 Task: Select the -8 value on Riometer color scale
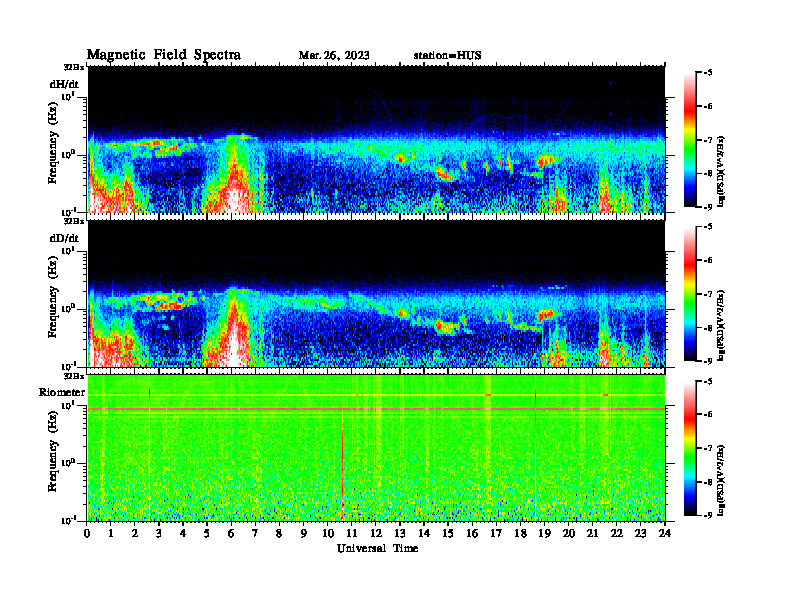pos(708,482)
